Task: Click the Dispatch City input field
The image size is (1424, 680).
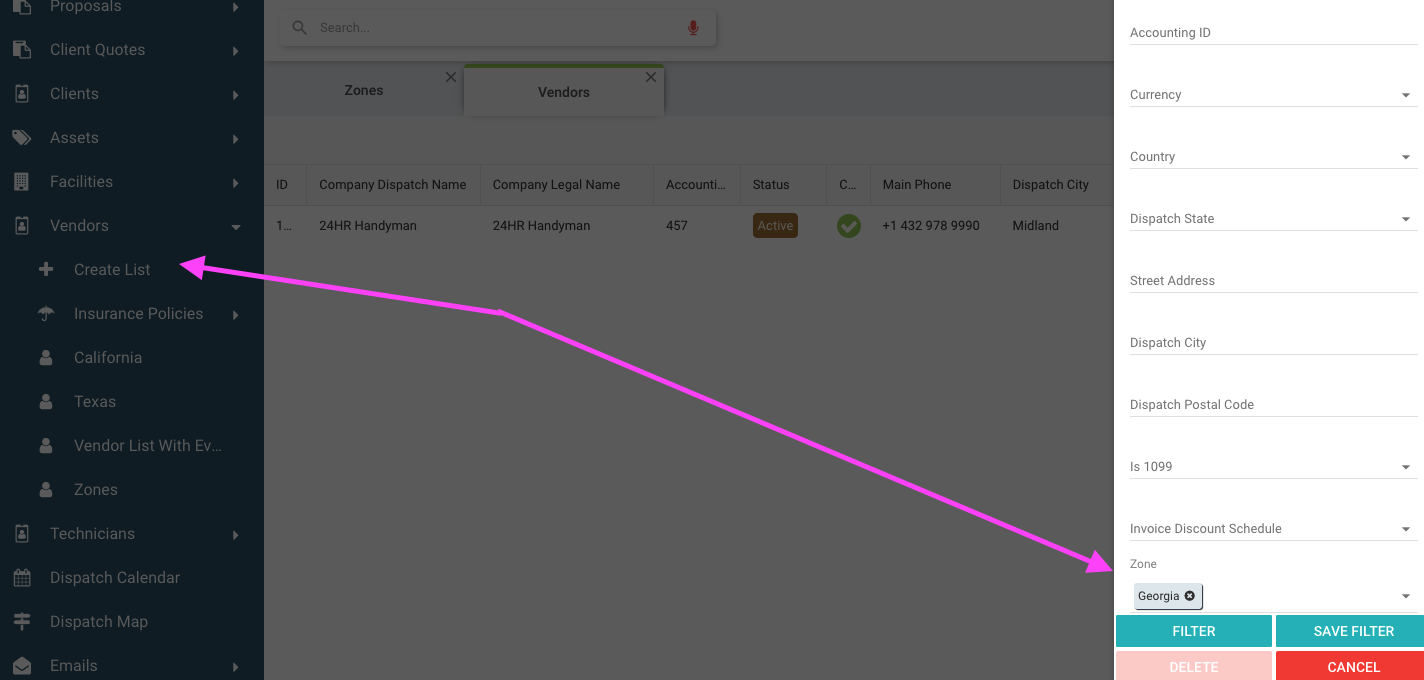Action: 1272,343
